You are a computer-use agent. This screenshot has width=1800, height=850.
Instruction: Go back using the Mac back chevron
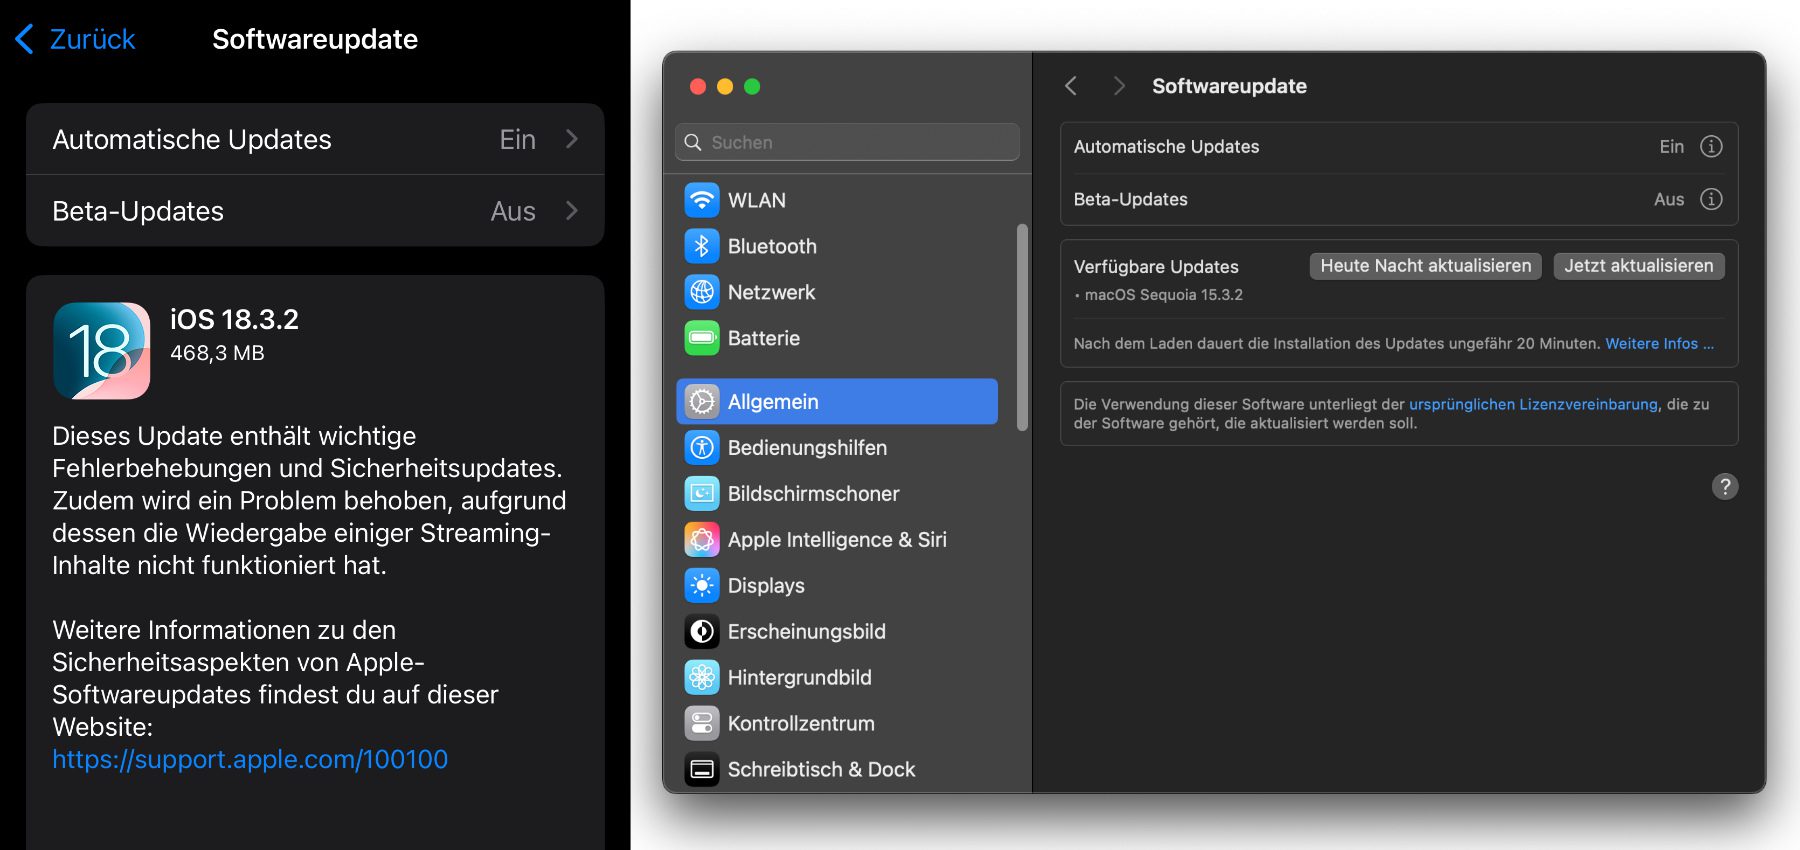(x=1071, y=86)
